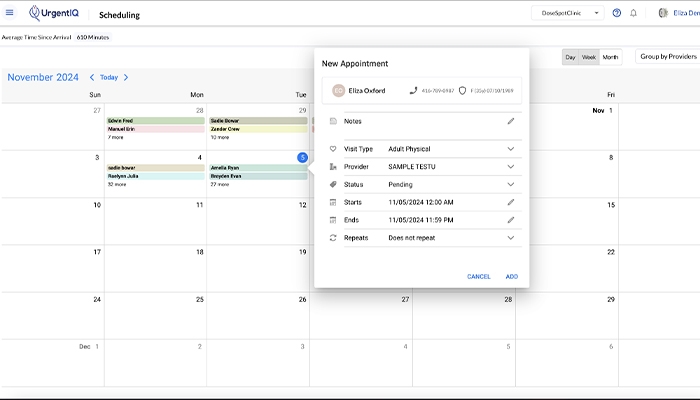Open Sadie Bowar appointment on October 29
The image size is (700, 400).
pyautogui.click(x=258, y=121)
